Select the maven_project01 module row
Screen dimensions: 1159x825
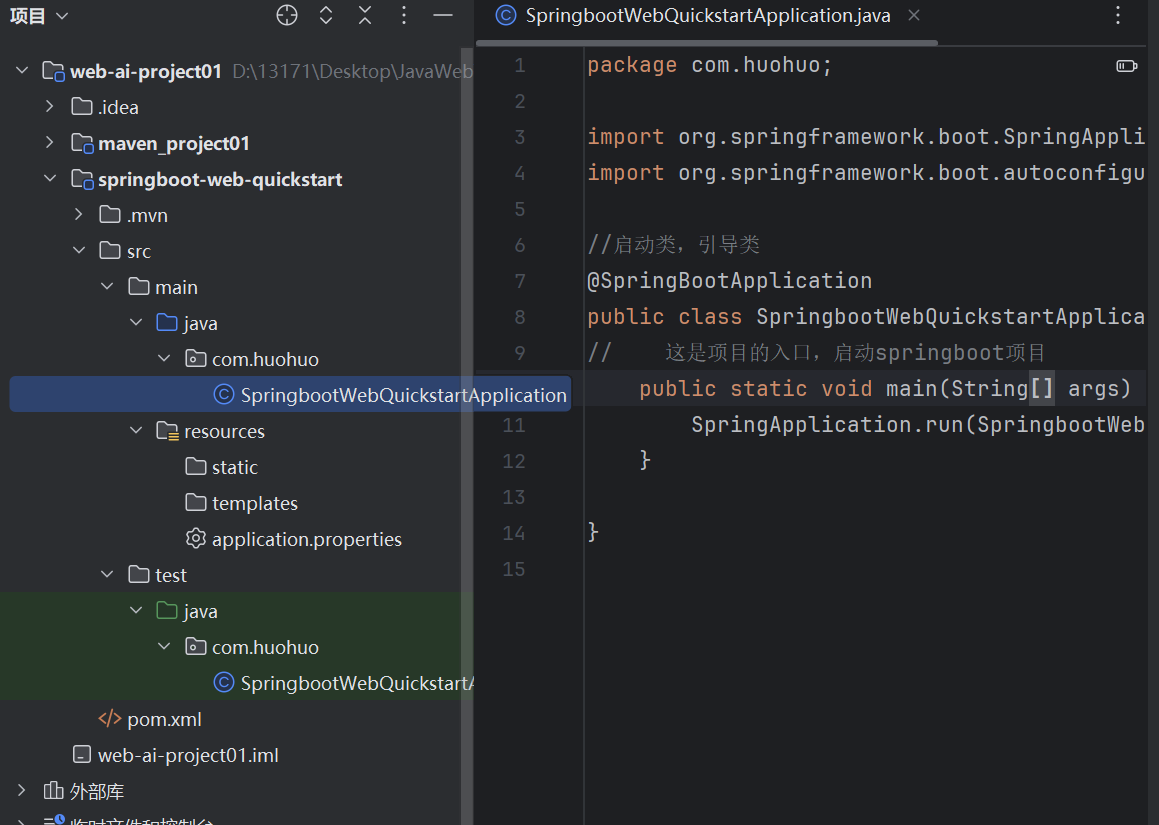(237, 143)
